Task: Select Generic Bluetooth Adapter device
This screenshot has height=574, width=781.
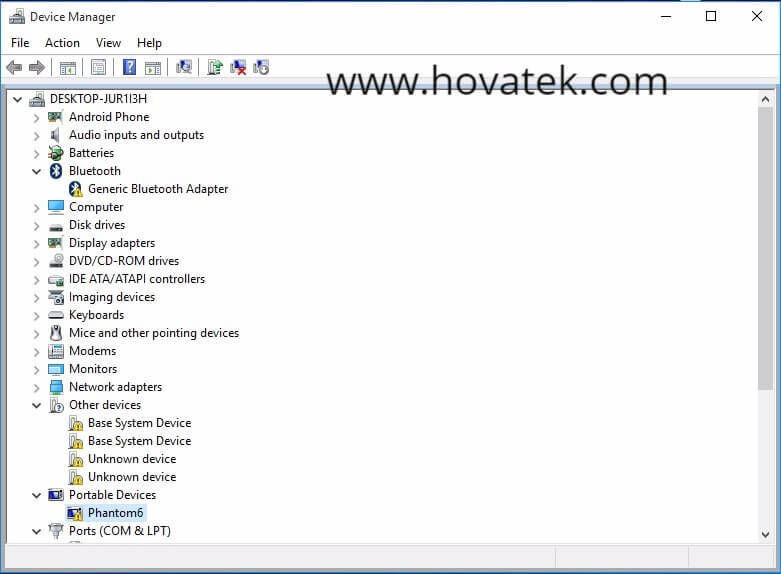Action: 158,189
